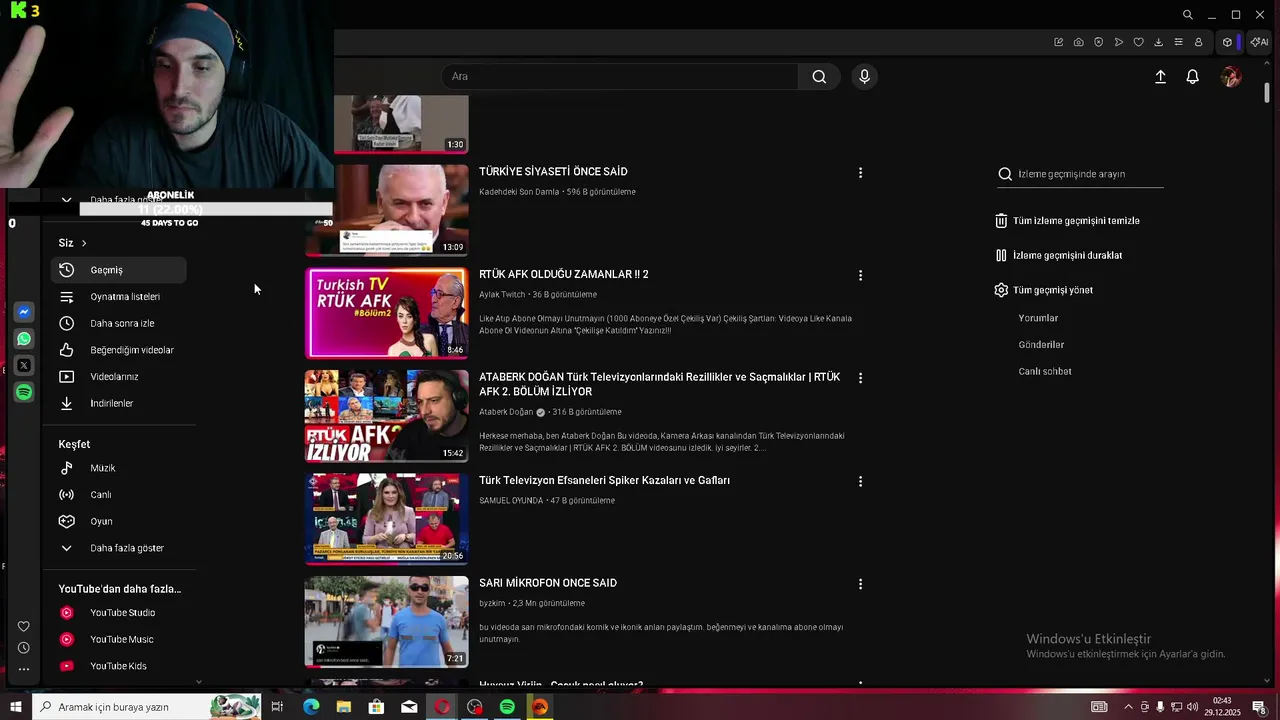Open Opera sidebar three-dots menu

click(x=24, y=669)
